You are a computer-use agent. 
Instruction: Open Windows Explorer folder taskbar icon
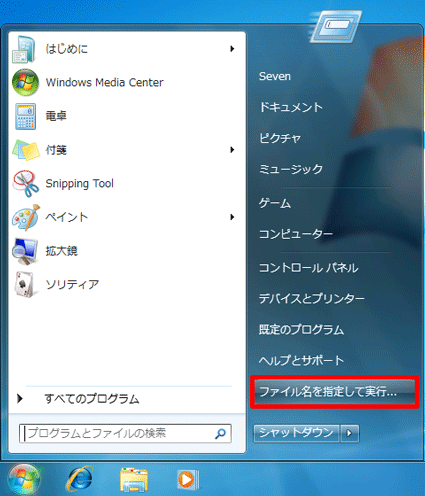tap(134, 480)
